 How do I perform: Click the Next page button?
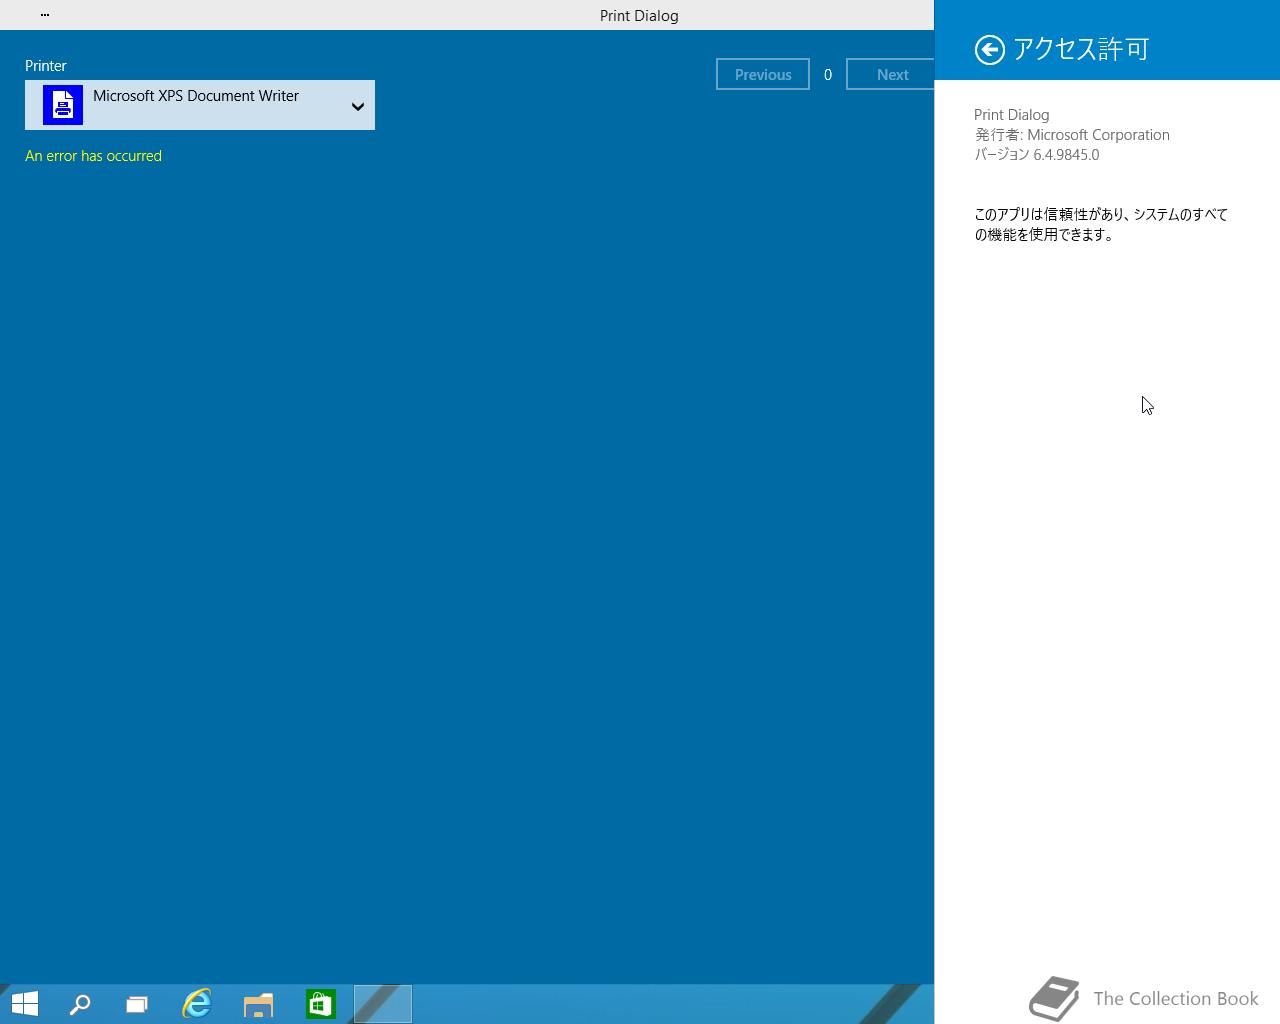(891, 74)
